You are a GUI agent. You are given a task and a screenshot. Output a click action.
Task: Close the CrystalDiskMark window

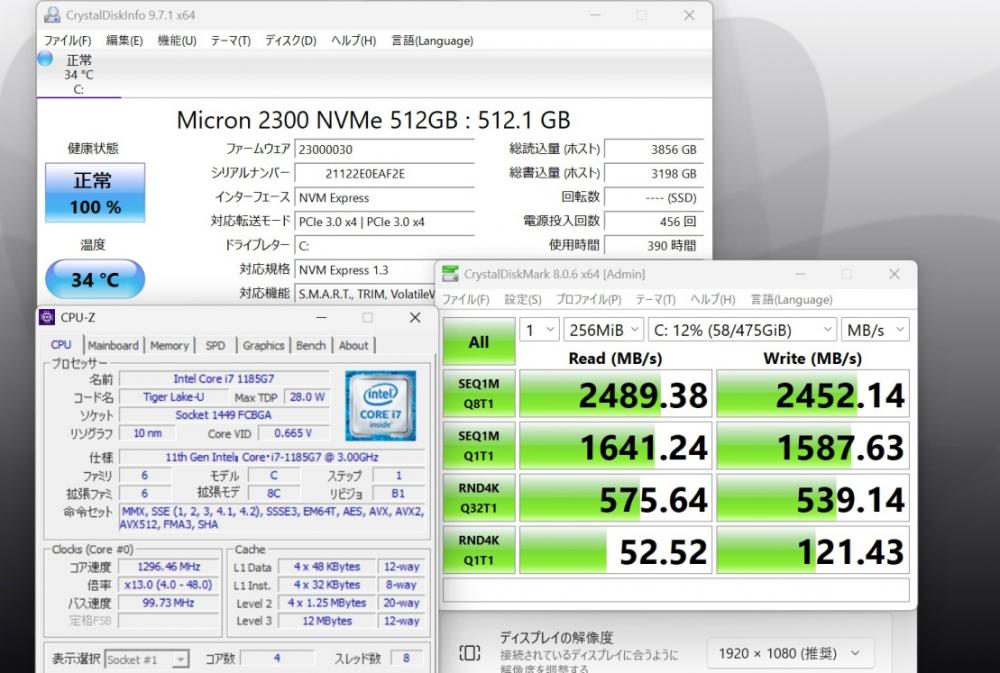(894, 274)
